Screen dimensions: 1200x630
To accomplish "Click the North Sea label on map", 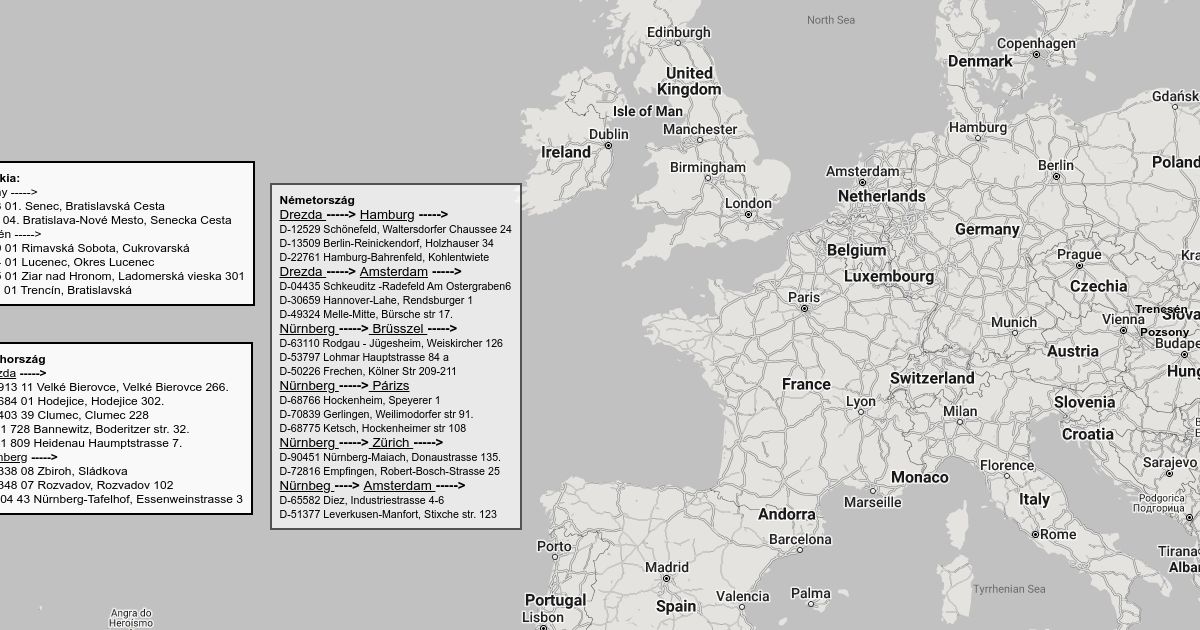I will (x=831, y=20).
